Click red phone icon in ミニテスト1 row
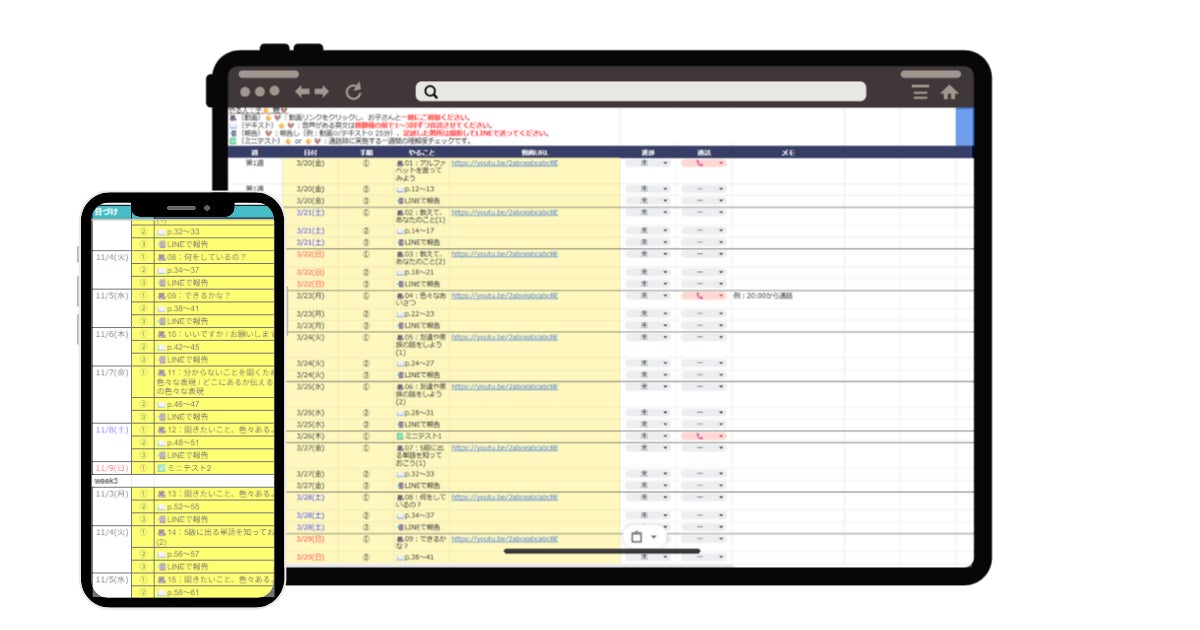The height and width of the screenshot is (630, 1200). pyautogui.click(x=699, y=436)
